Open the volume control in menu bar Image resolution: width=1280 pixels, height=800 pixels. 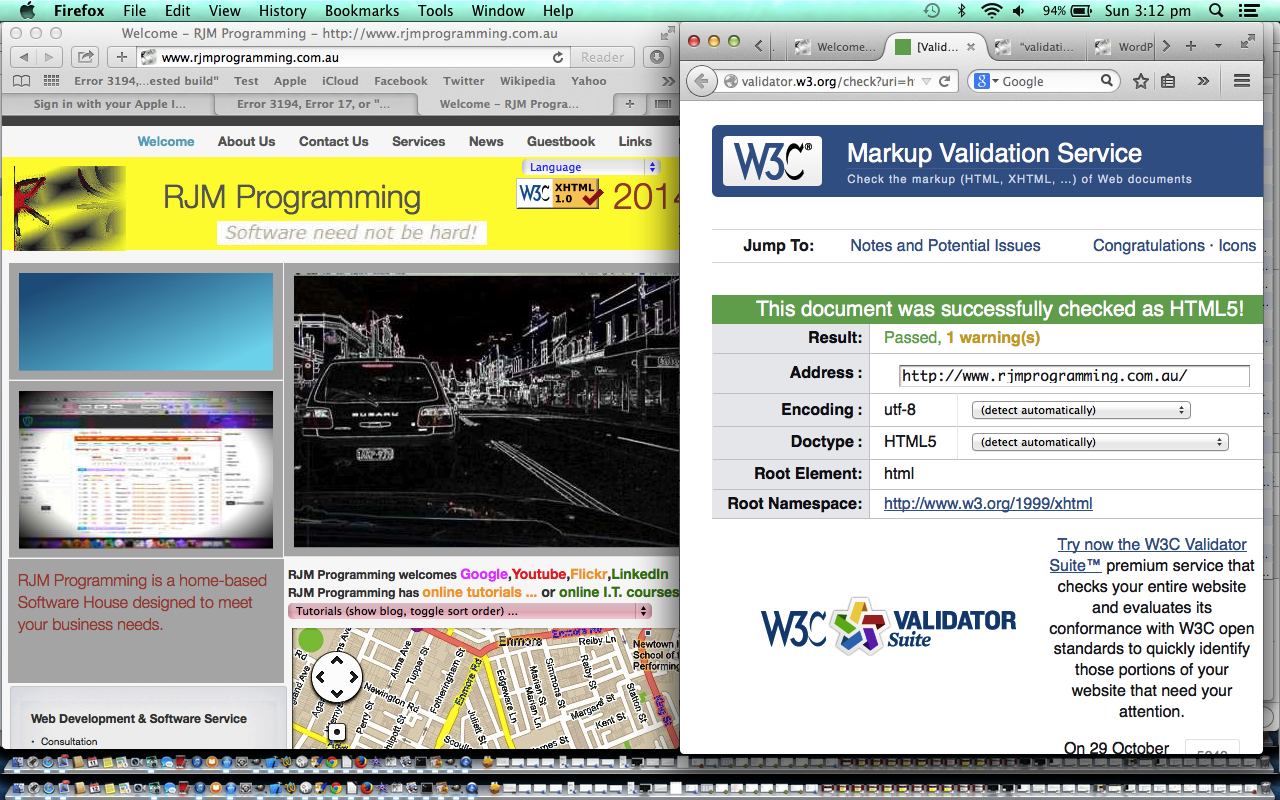click(1018, 11)
